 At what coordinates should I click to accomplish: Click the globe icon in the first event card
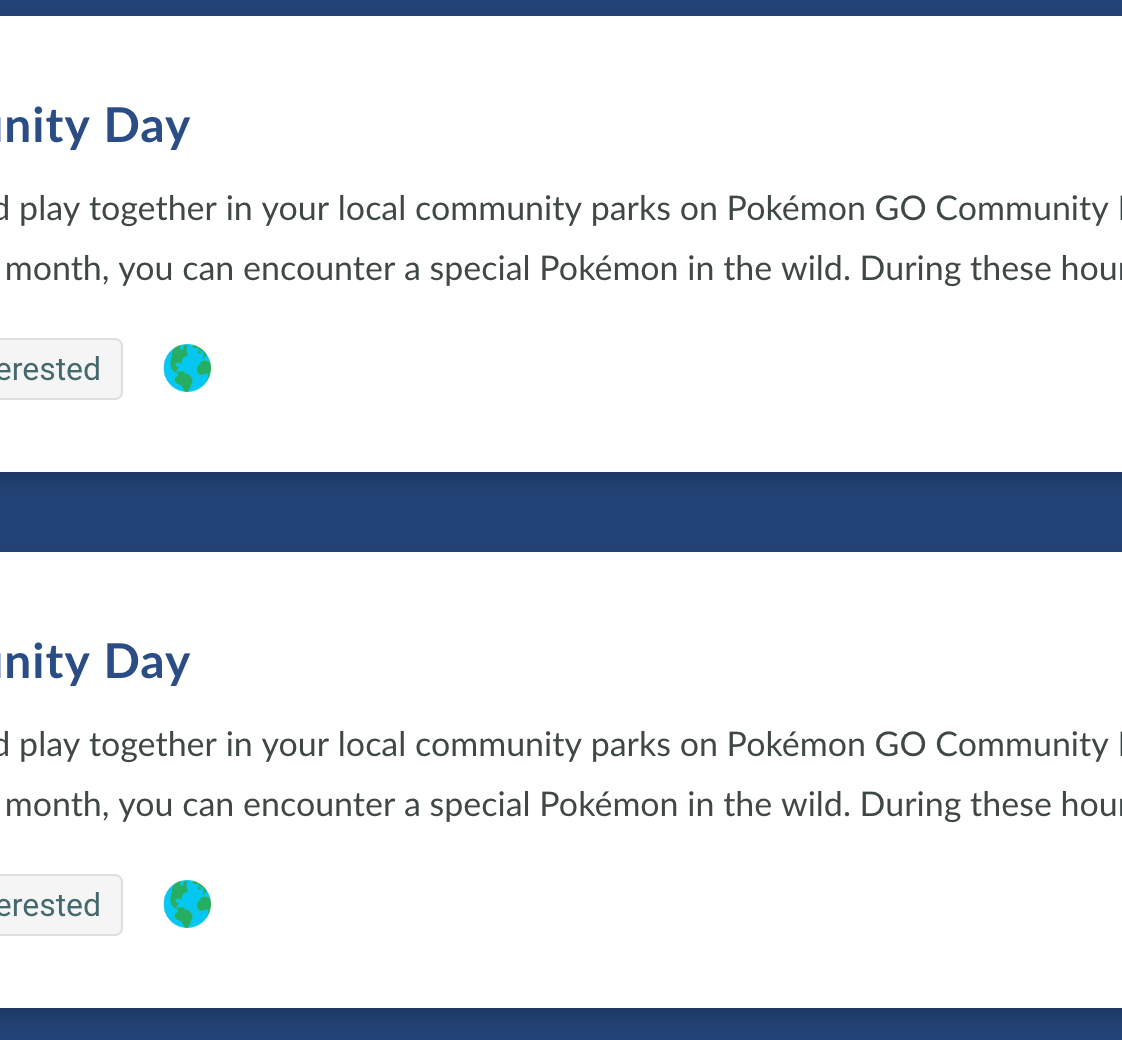187,368
